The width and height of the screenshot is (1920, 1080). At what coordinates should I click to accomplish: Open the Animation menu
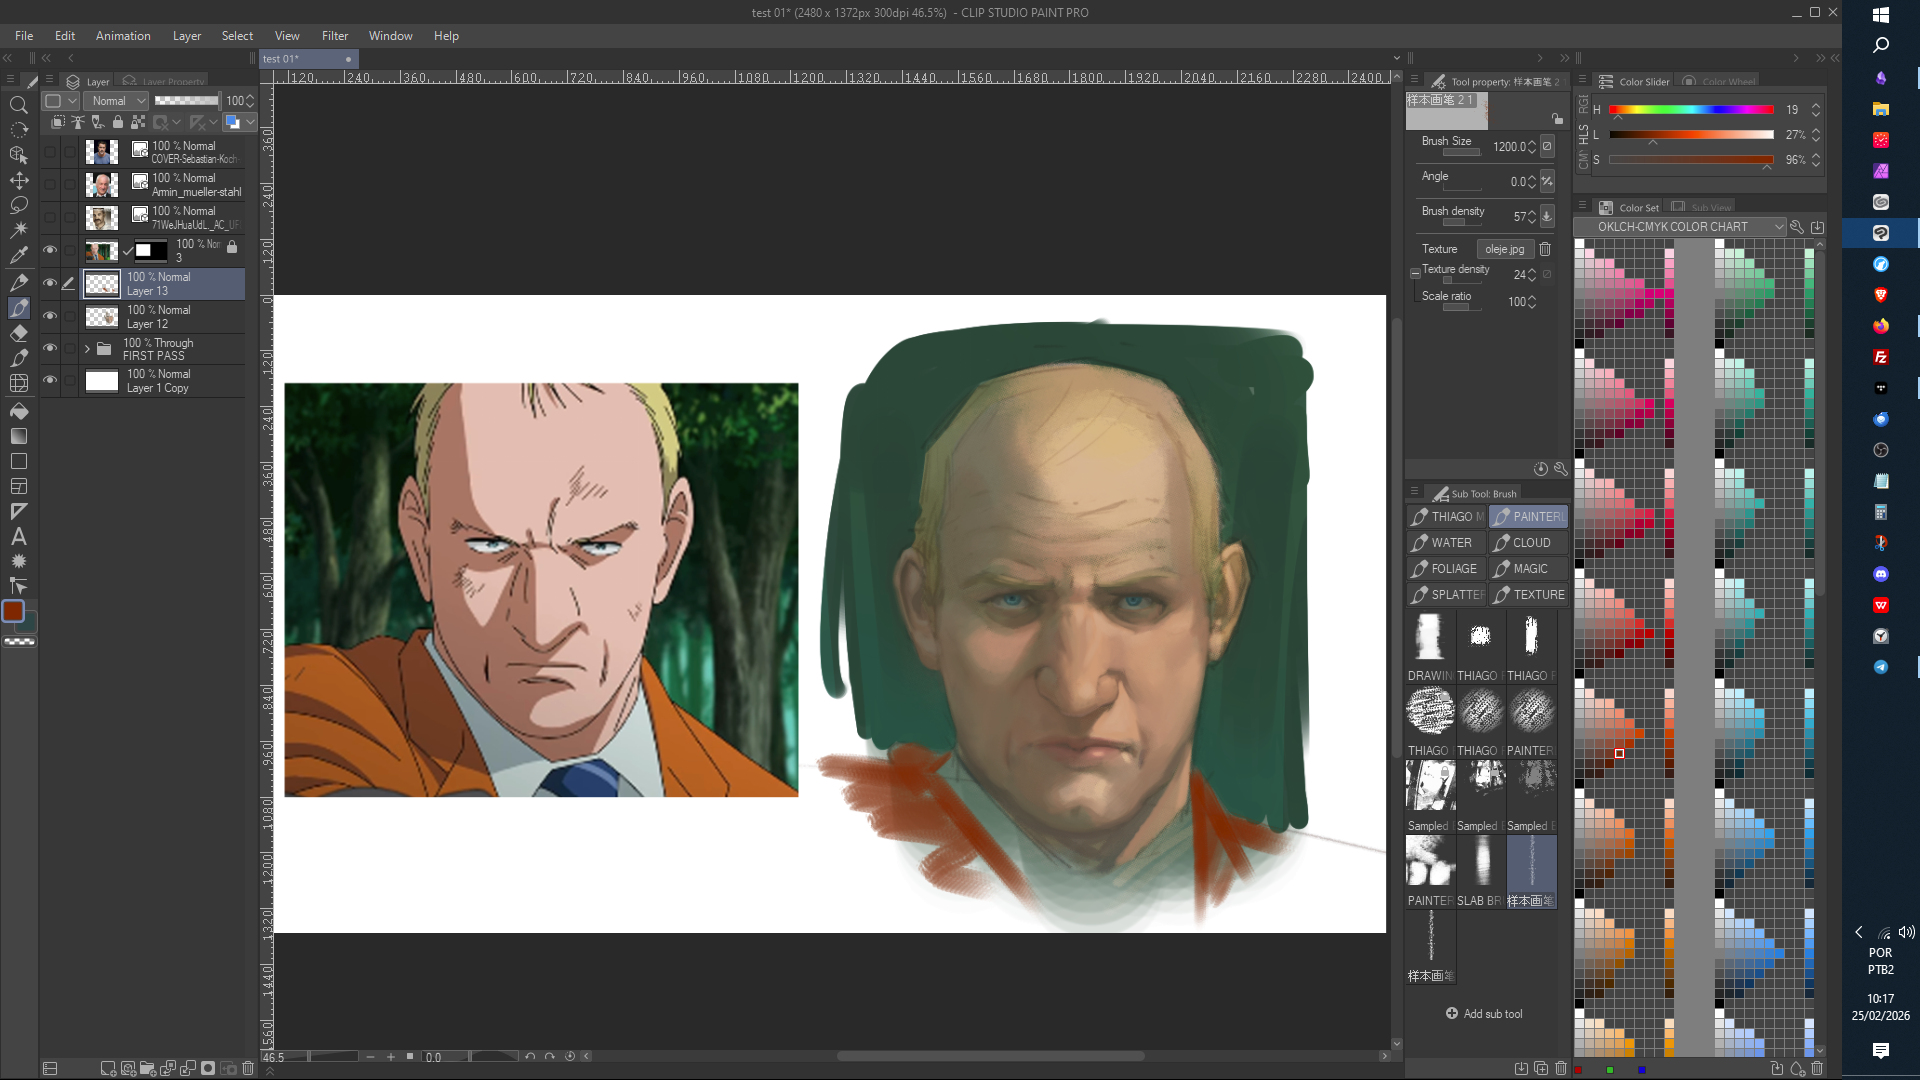[x=123, y=36]
